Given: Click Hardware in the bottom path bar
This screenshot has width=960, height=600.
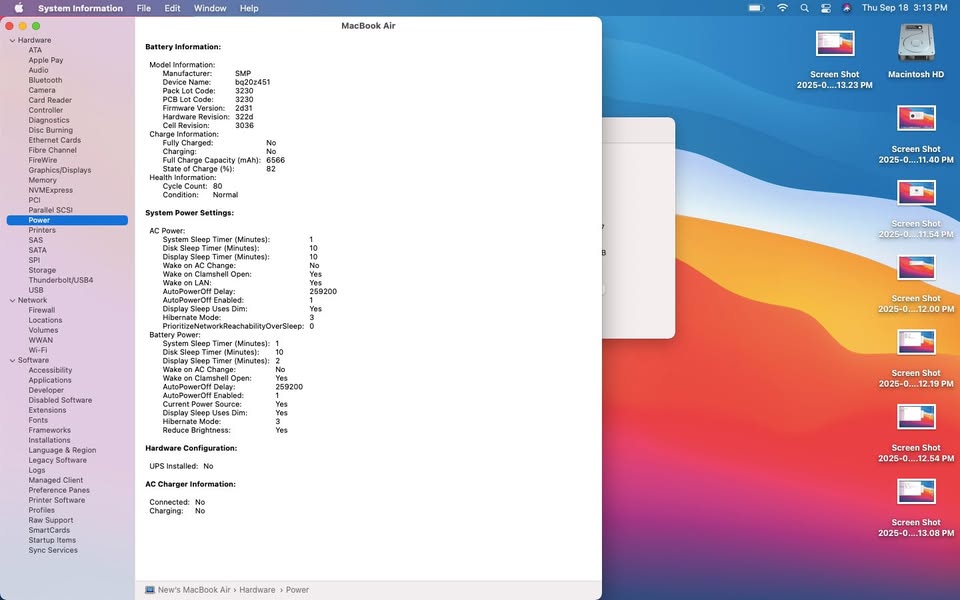Looking at the screenshot, I should 257,590.
